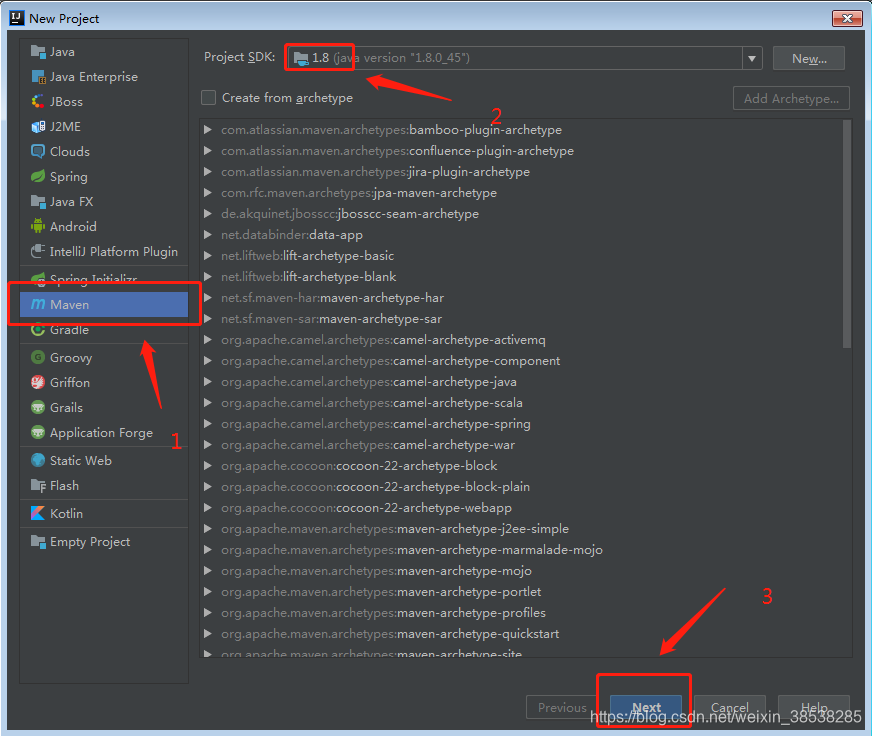This screenshot has height=736, width=872.
Task: Click the Empty Project folder icon
Action: [38, 541]
